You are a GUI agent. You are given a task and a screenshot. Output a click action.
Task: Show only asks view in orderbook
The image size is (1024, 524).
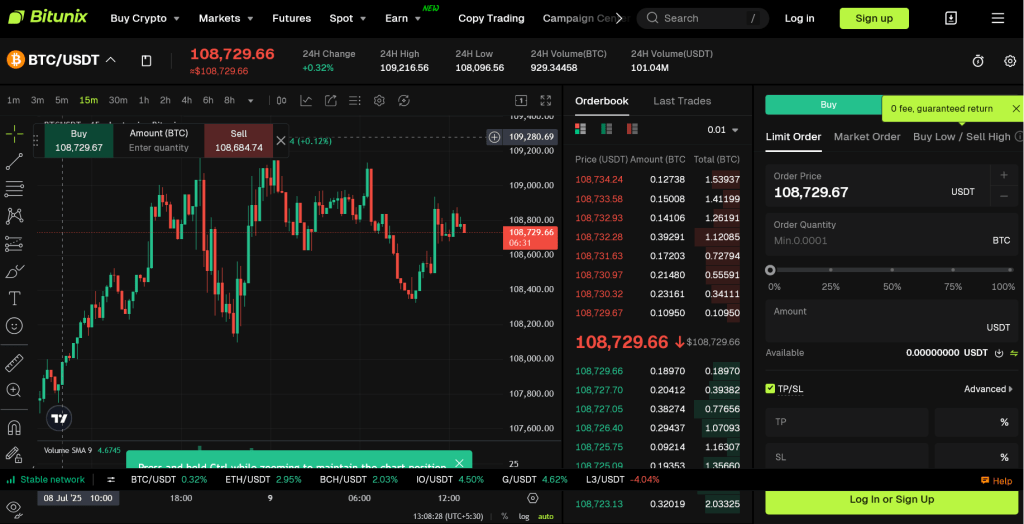pos(632,129)
